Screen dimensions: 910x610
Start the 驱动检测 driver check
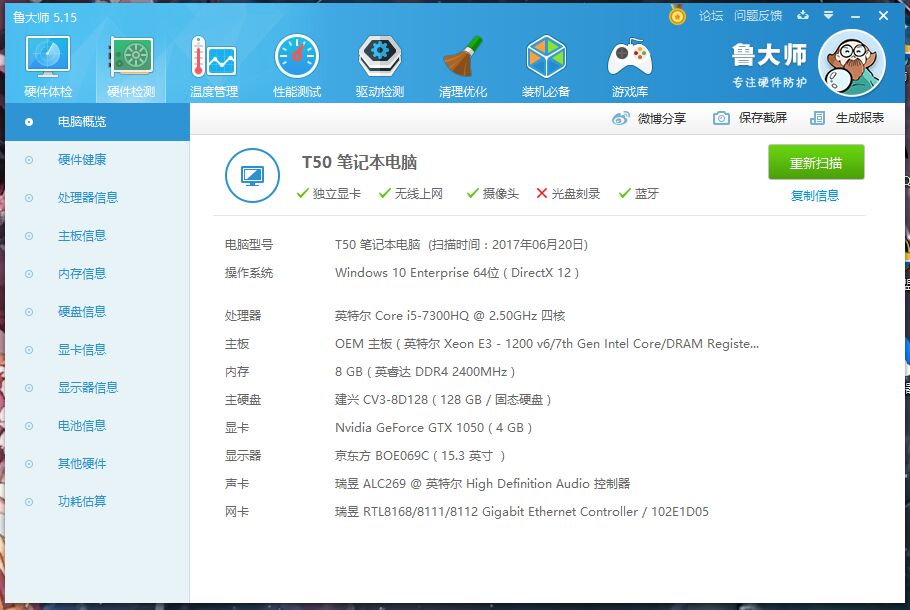379,63
